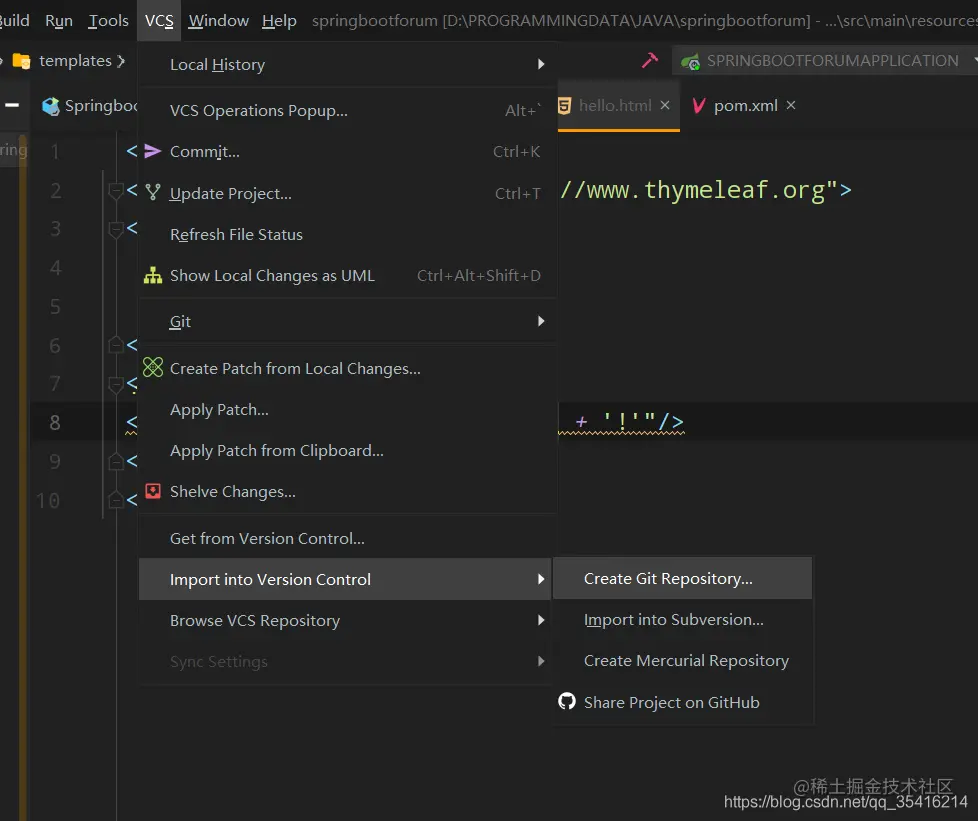The image size is (978, 821).
Task: Expand the Git submenu arrow
Action: pyautogui.click(x=541, y=321)
